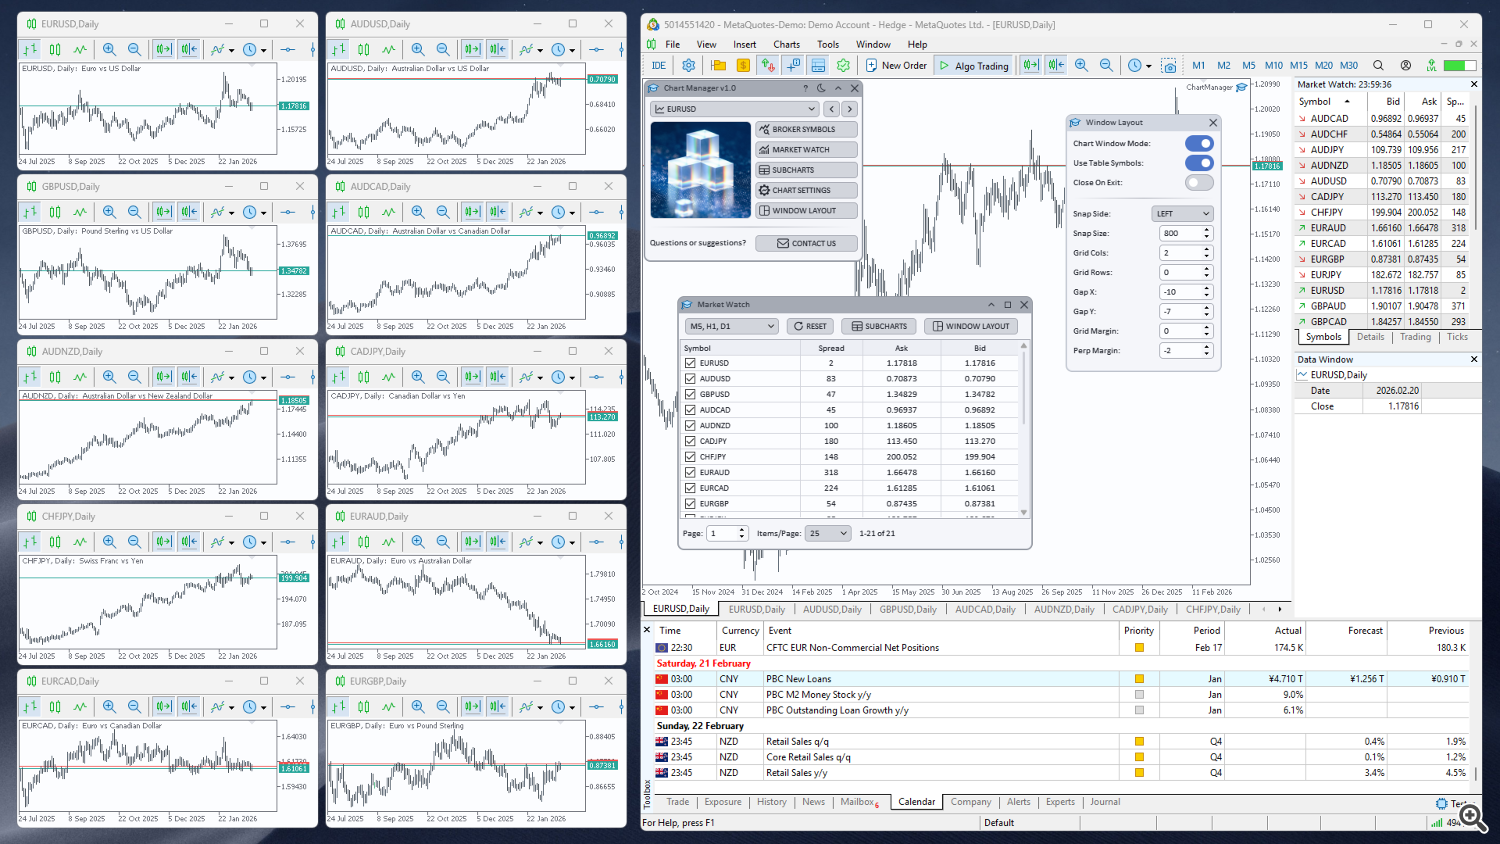Switch to the GBPUSD,Daily chart tab
1500x844 pixels.
point(907,608)
